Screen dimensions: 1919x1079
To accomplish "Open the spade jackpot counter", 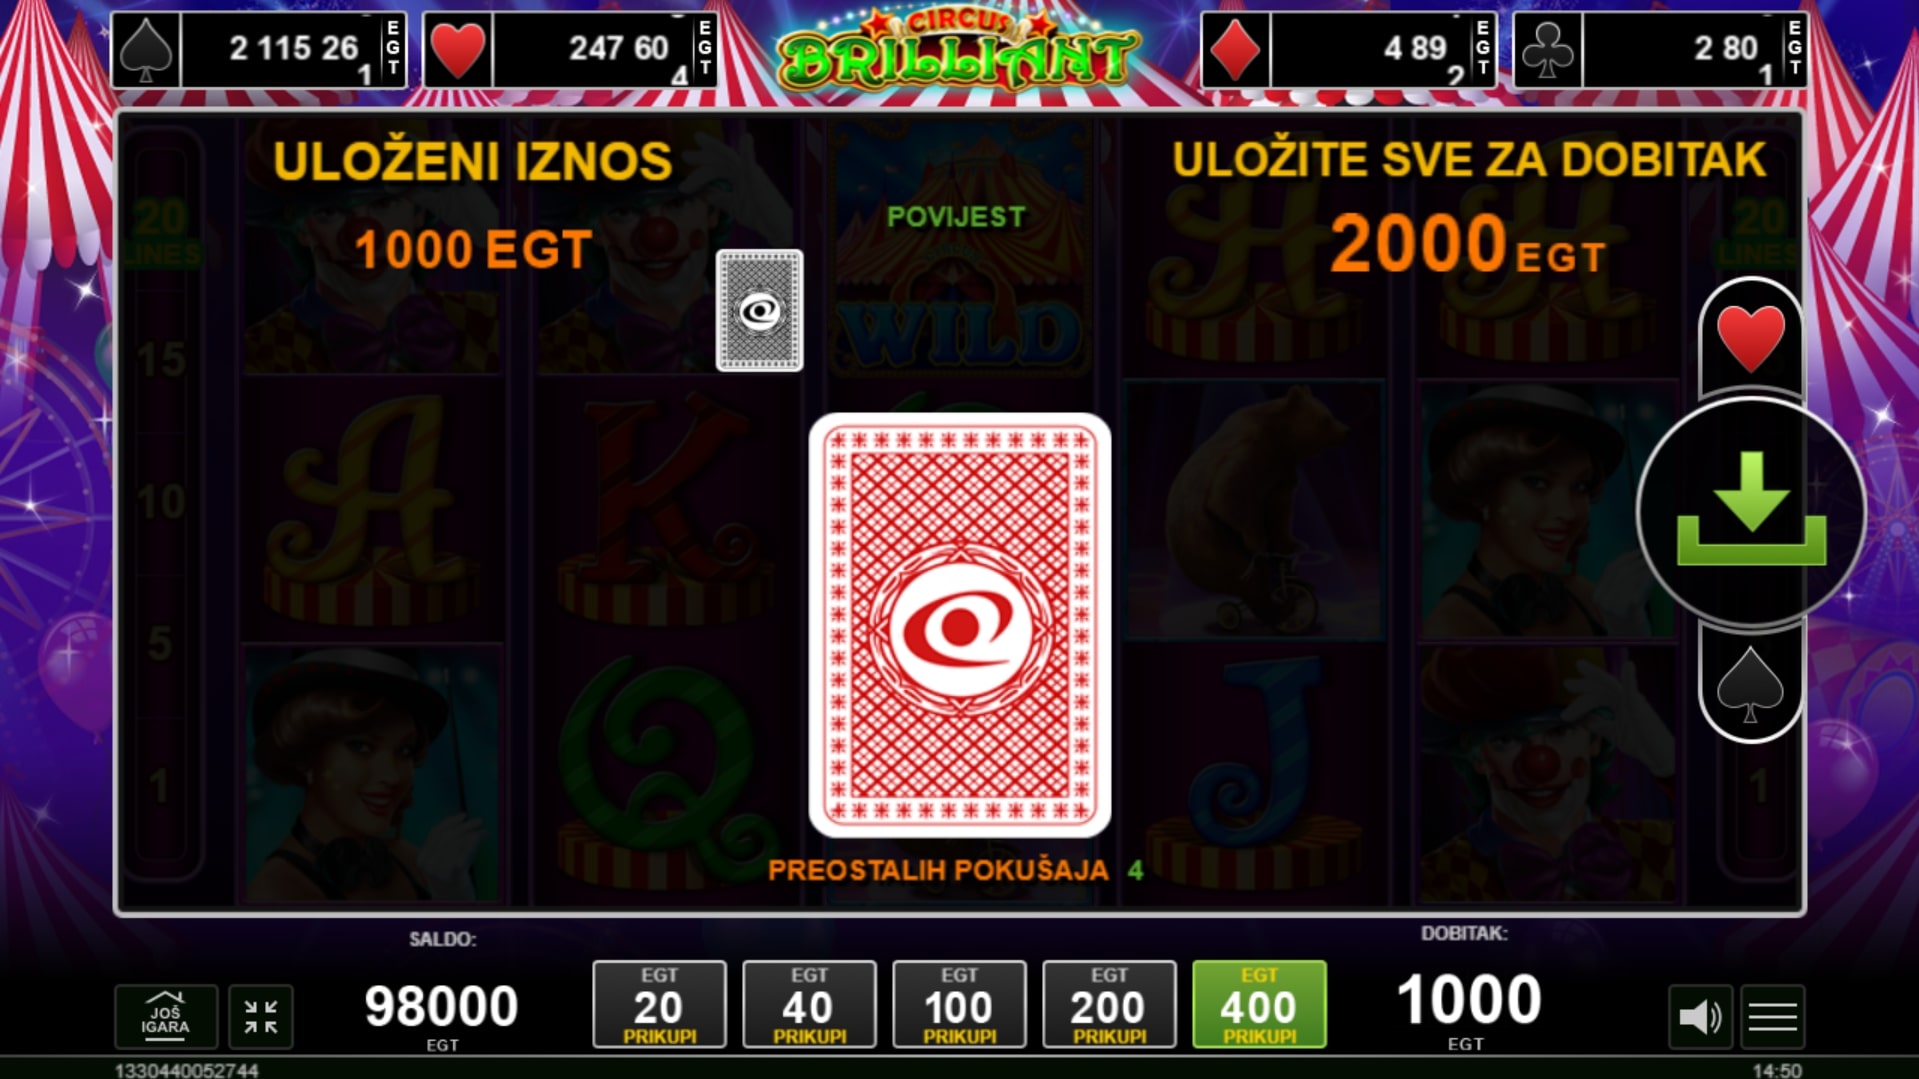I will [259, 50].
